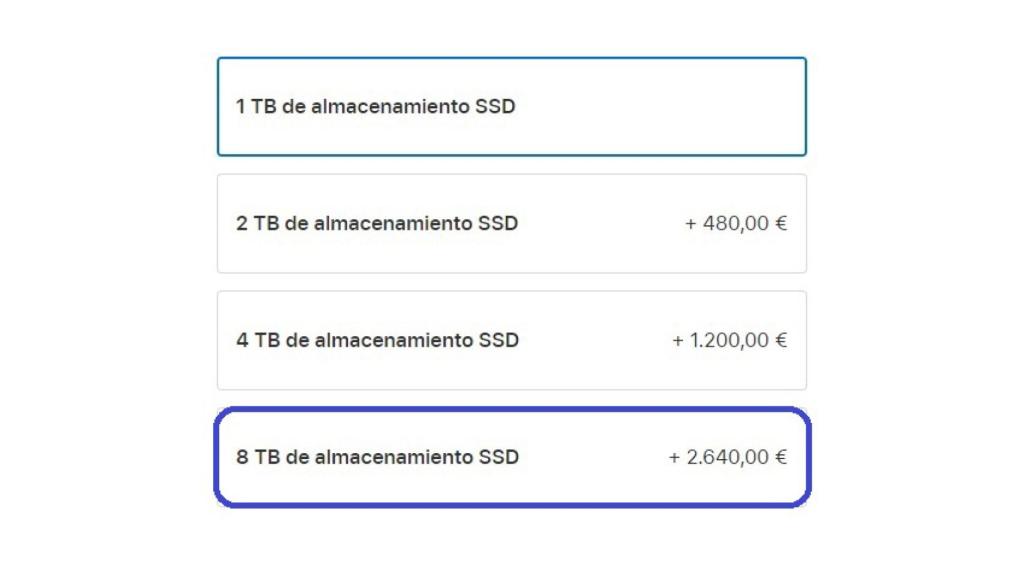Choose 2 TB de almacenamiento SSD

(511, 223)
